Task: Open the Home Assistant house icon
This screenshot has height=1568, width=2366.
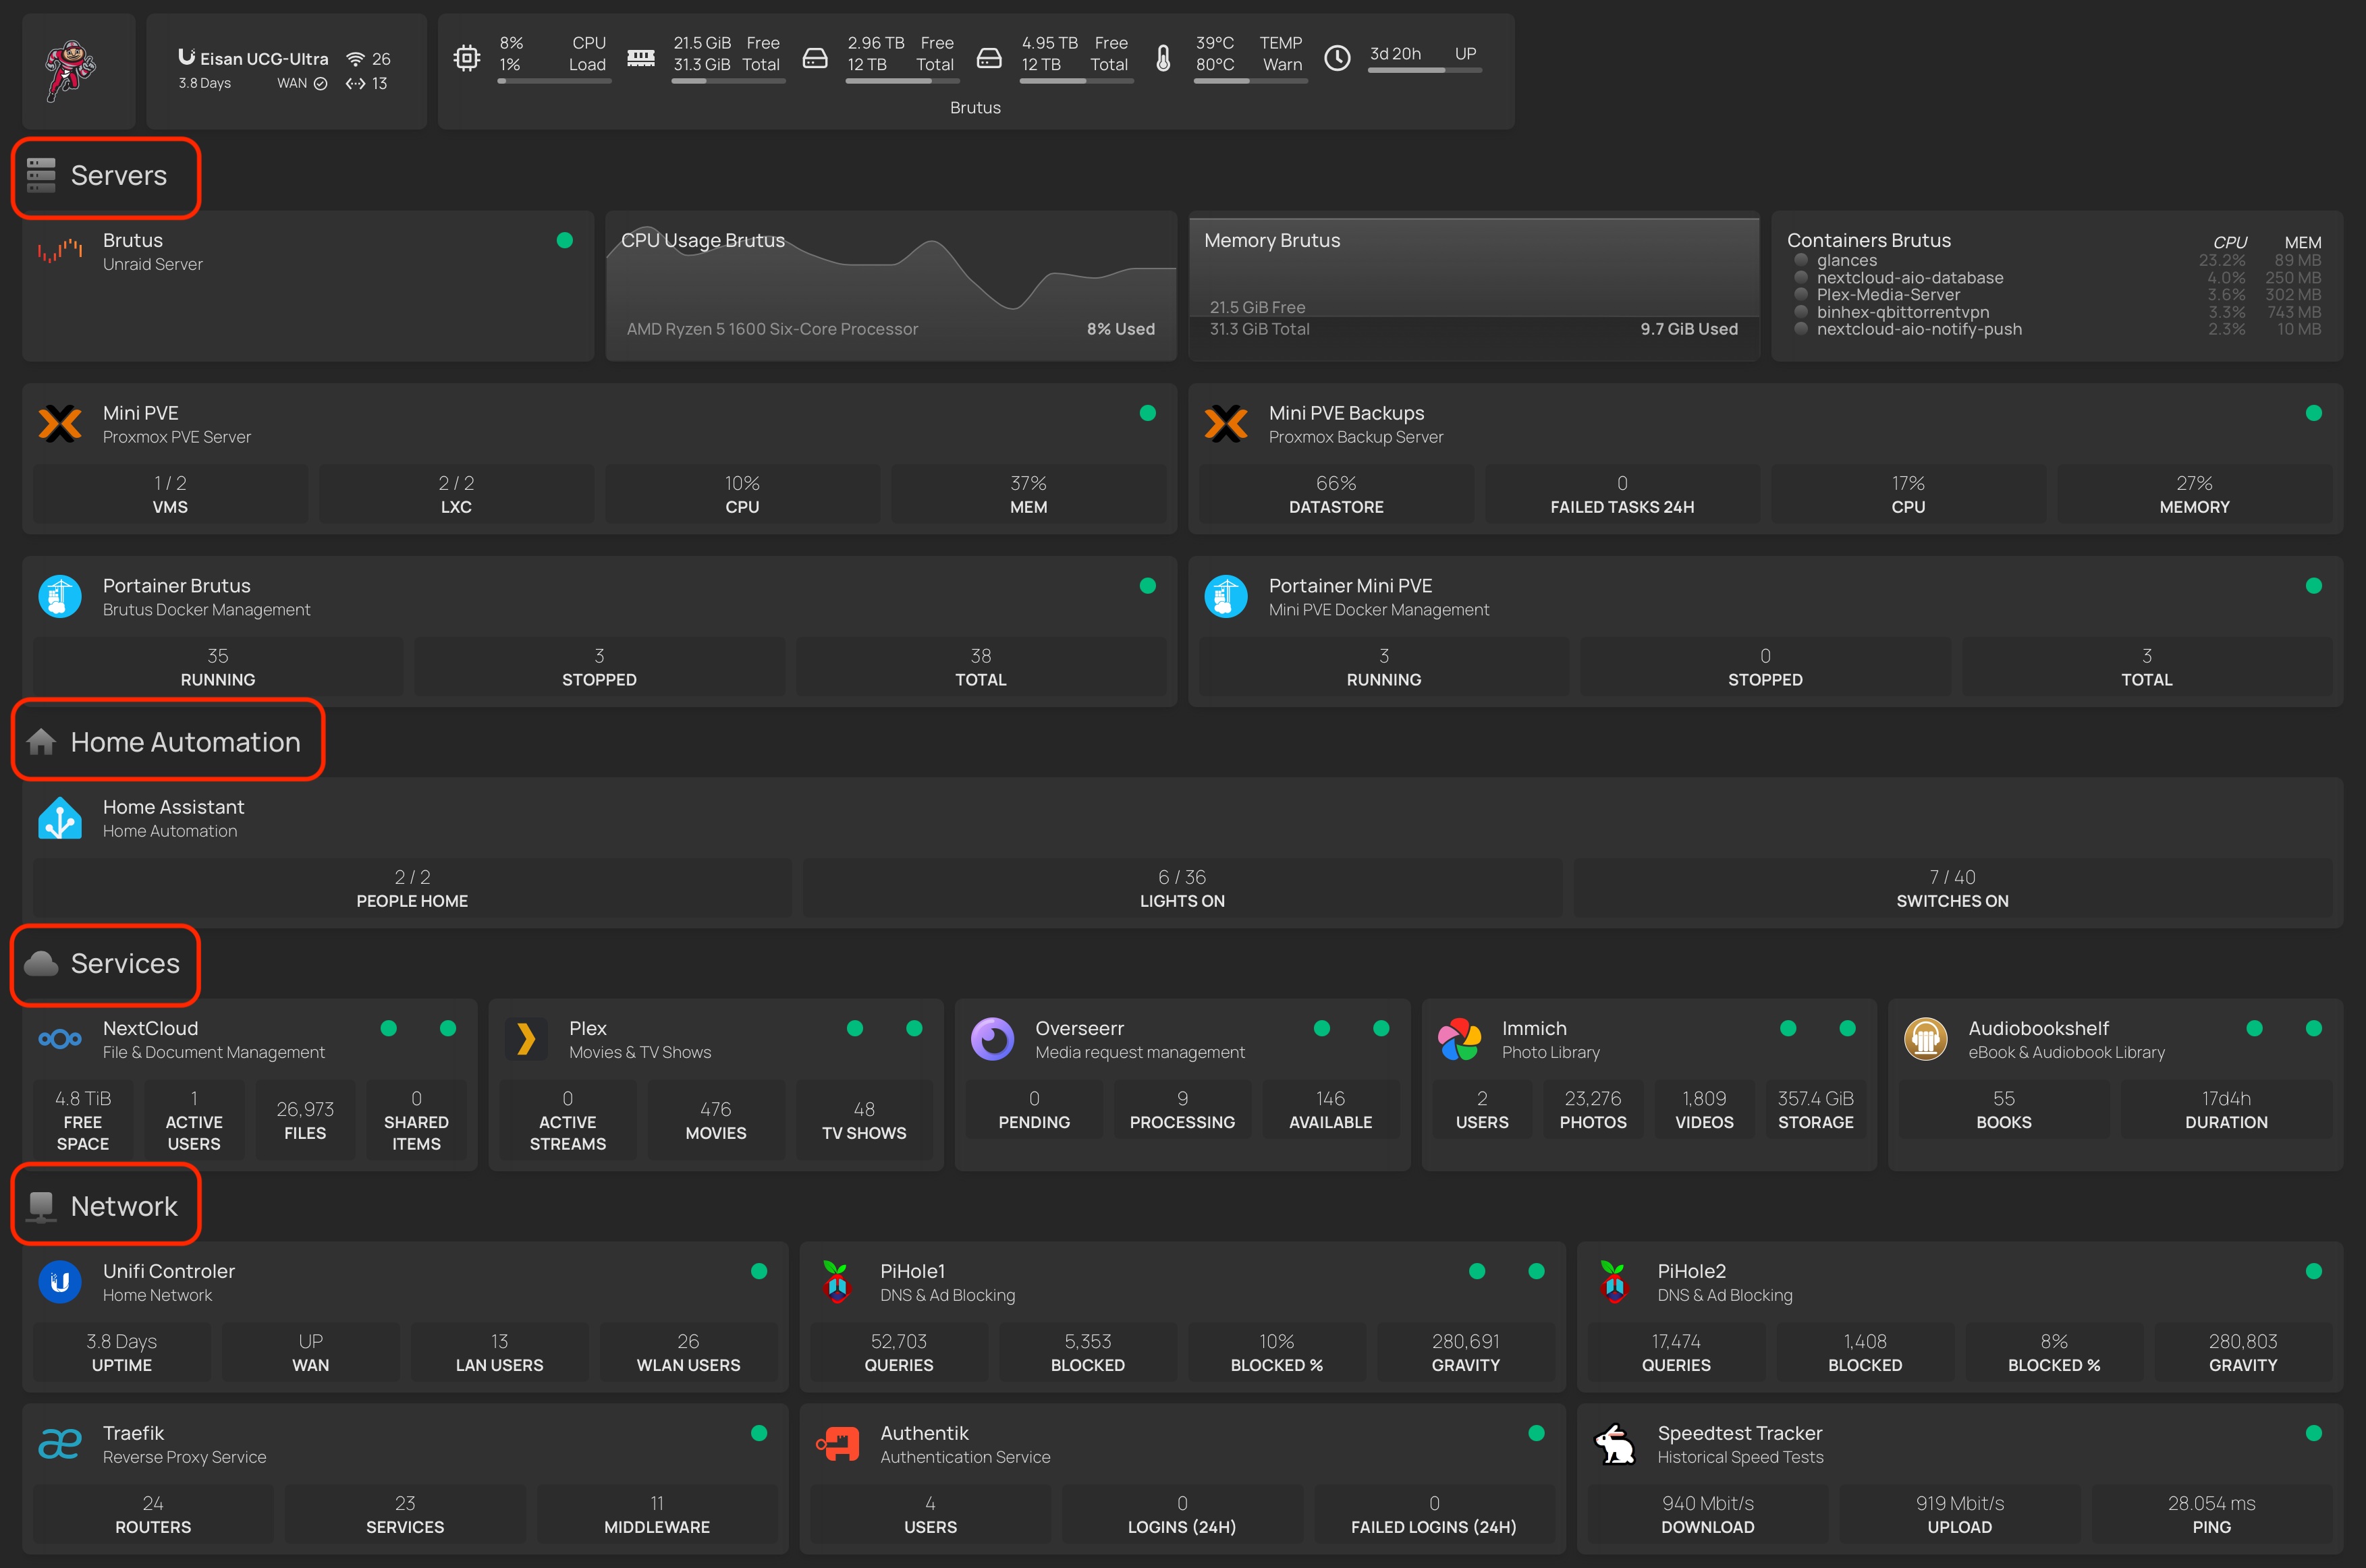Action: coord(60,818)
